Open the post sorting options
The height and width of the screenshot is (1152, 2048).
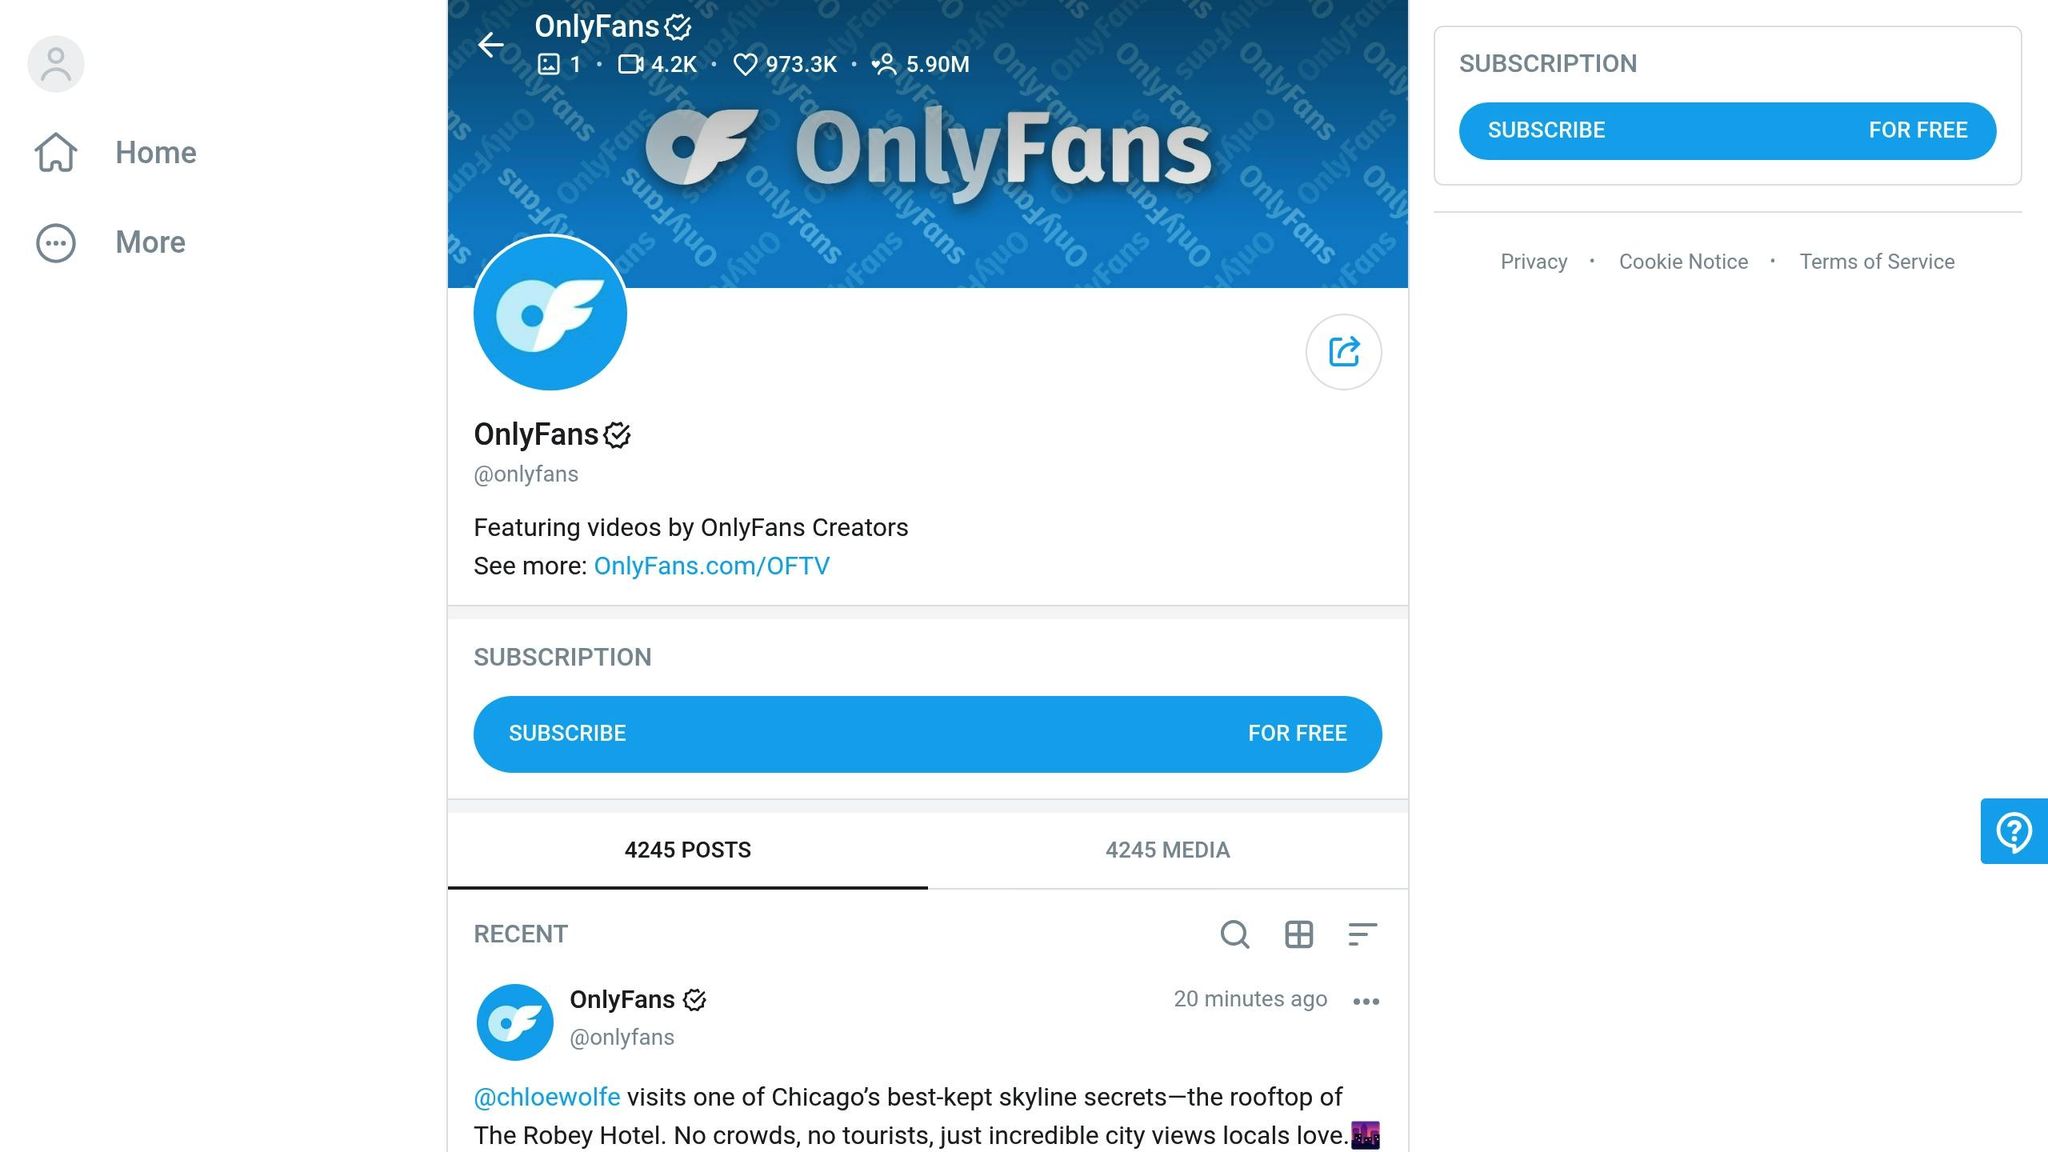(1363, 935)
